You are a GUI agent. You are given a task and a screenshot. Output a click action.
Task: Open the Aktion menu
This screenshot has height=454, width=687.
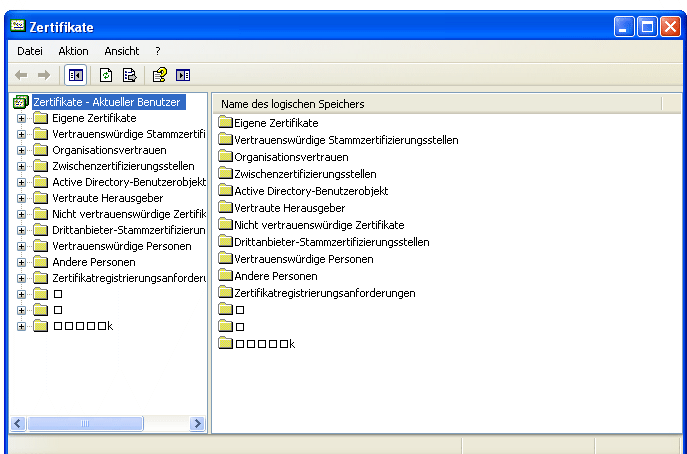(x=73, y=50)
